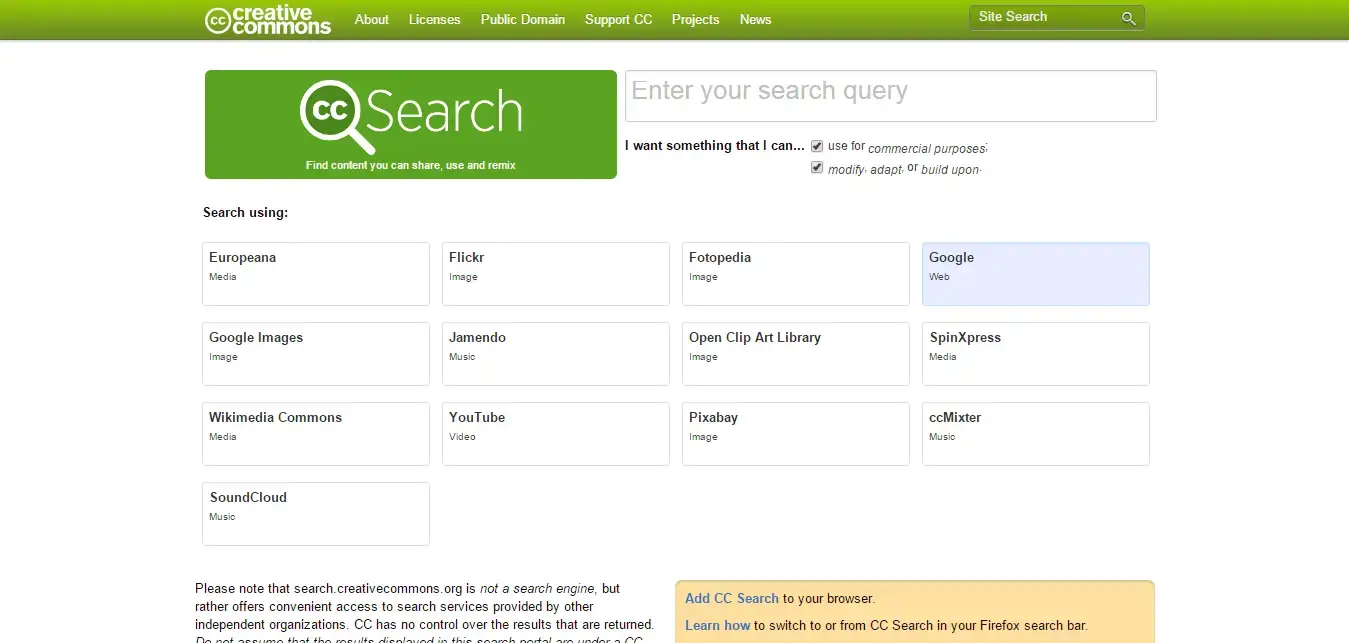Click the tagline Find content you can share
This screenshot has height=643, width=1349.
point(411,165)
